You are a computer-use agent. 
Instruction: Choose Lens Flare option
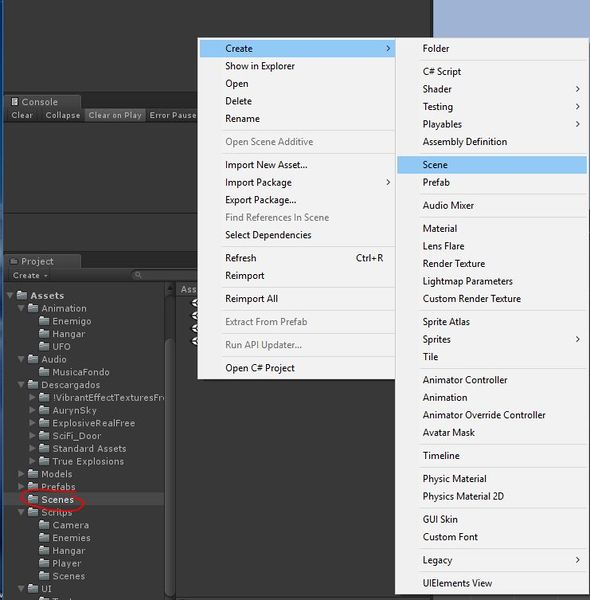click(492, 246)
